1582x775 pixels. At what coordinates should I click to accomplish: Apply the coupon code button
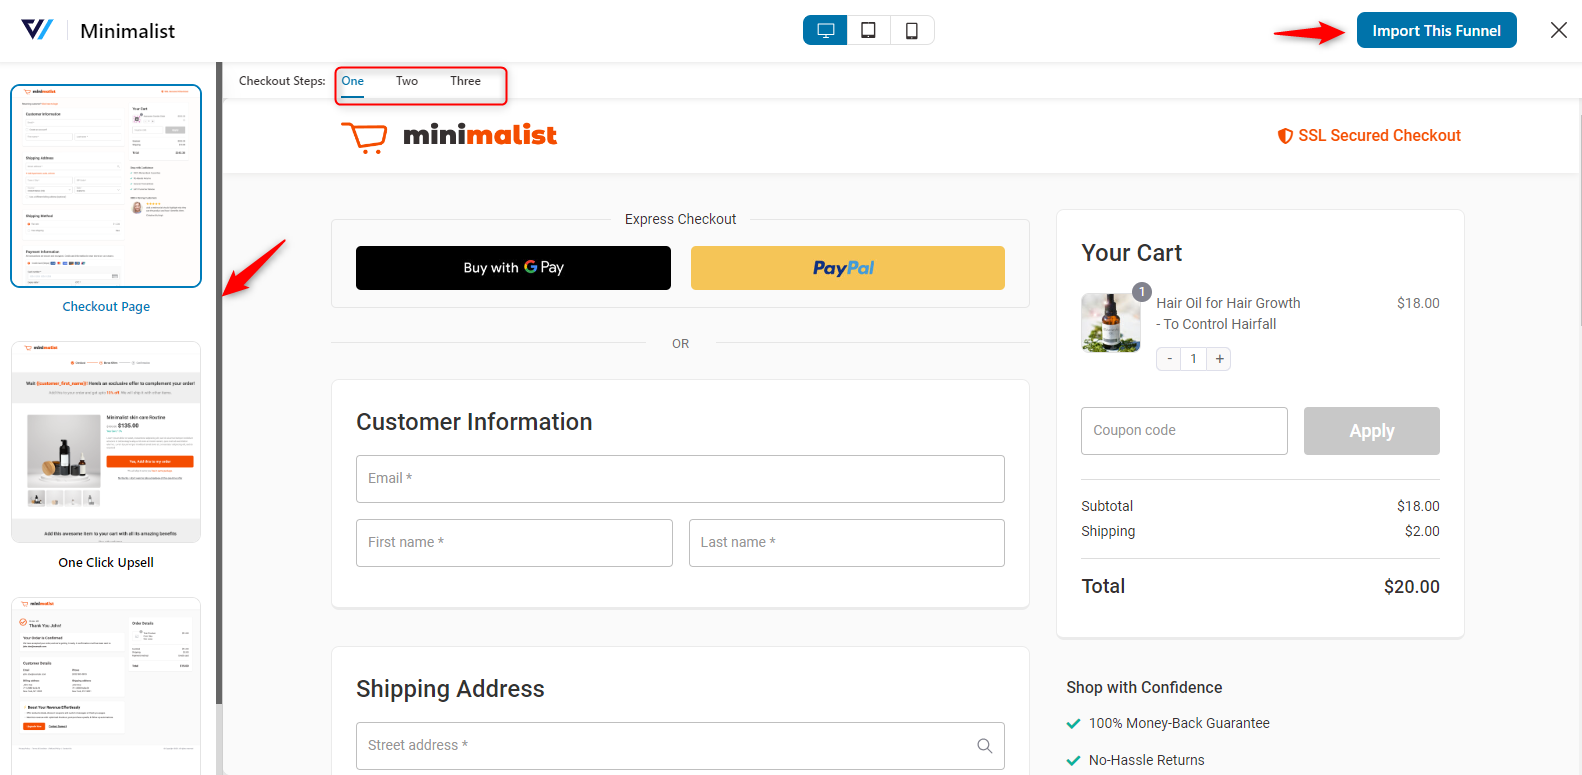tap(1371, 431)
